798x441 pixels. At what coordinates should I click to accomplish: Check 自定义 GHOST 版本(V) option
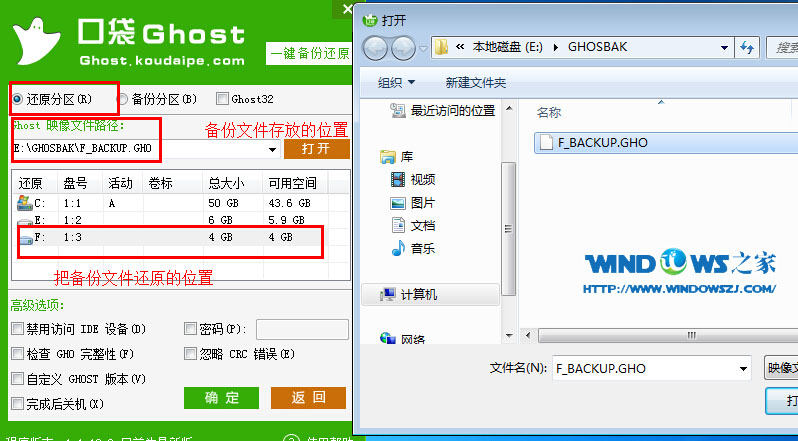click(17, 378)
